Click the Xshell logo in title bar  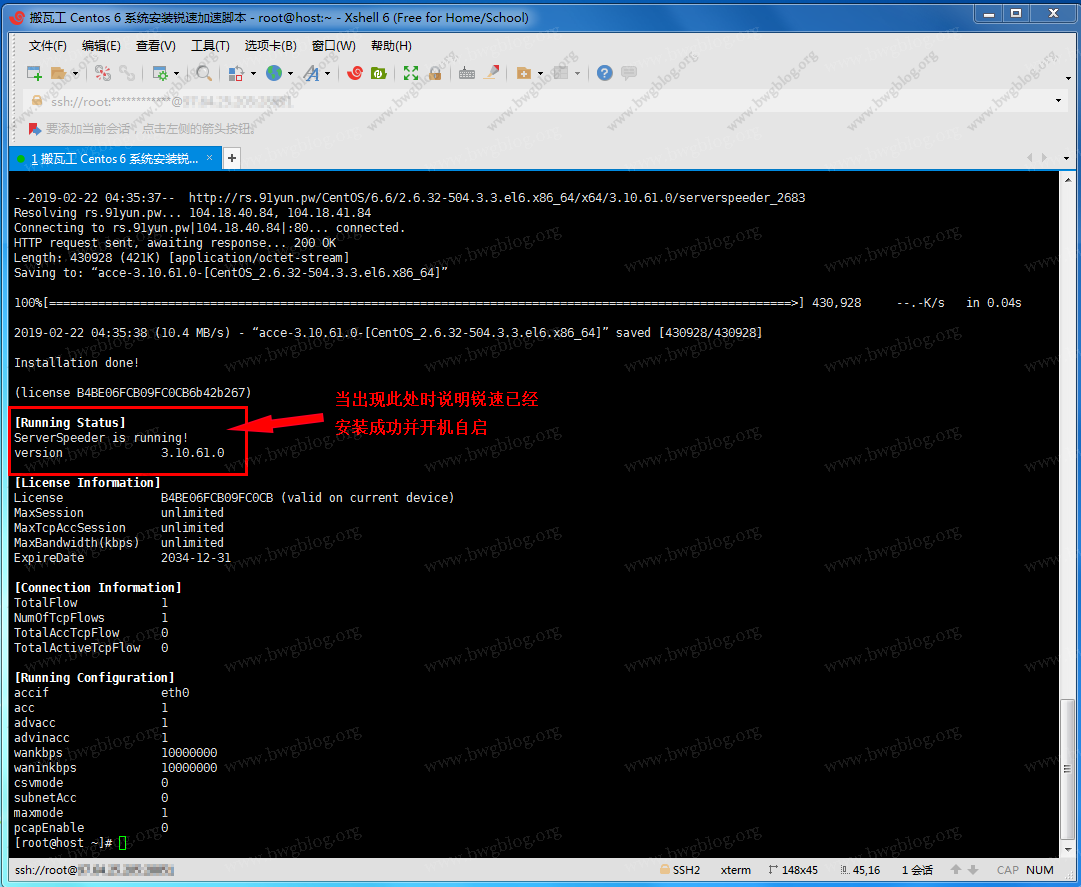19,18
